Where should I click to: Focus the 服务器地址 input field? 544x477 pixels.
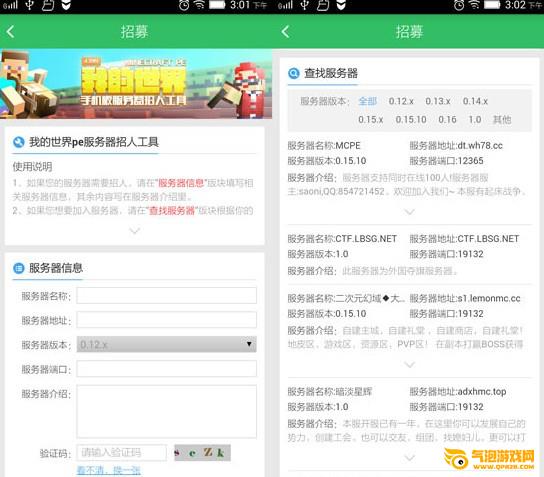[167, 320]
